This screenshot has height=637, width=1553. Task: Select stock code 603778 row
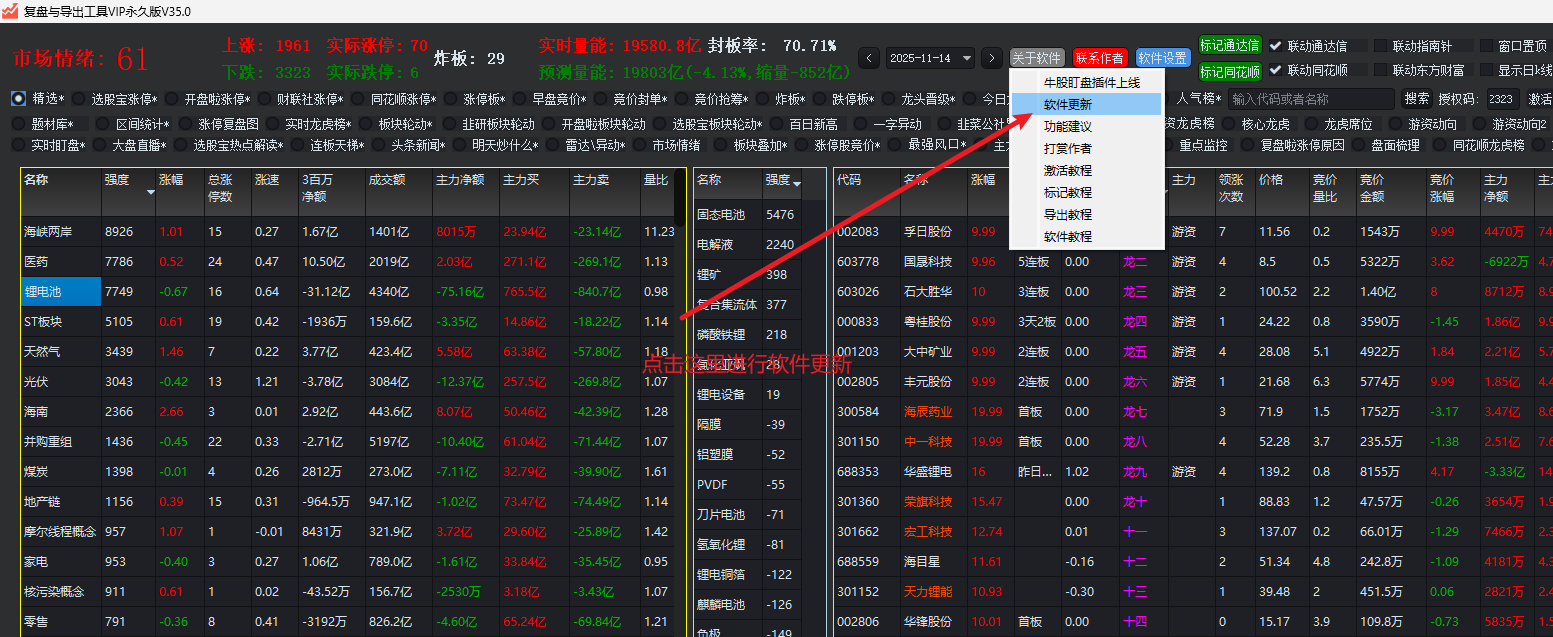tap(1192, 262)
